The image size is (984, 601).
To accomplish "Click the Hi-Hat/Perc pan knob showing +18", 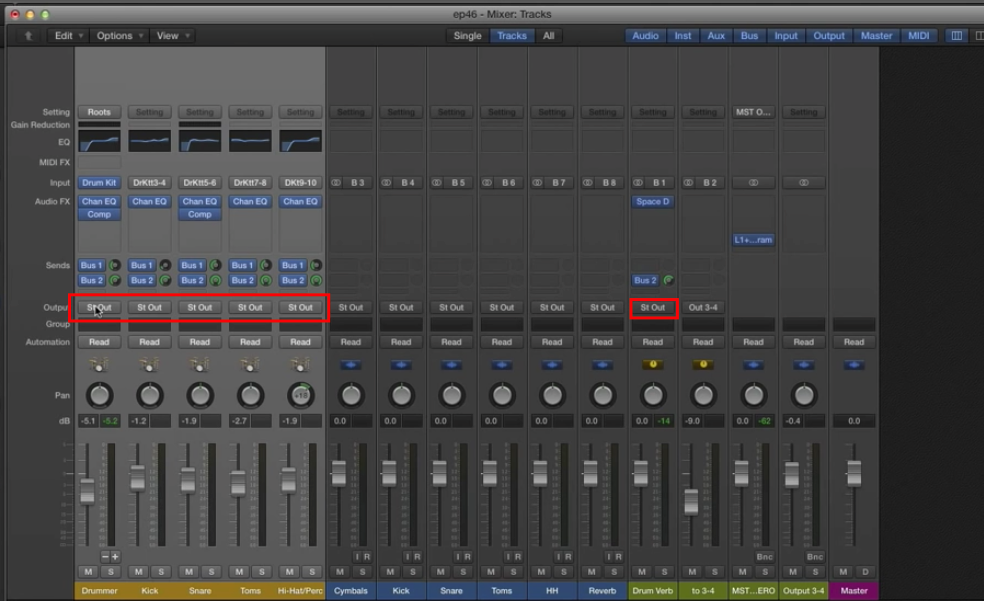I will click(301, 395).
